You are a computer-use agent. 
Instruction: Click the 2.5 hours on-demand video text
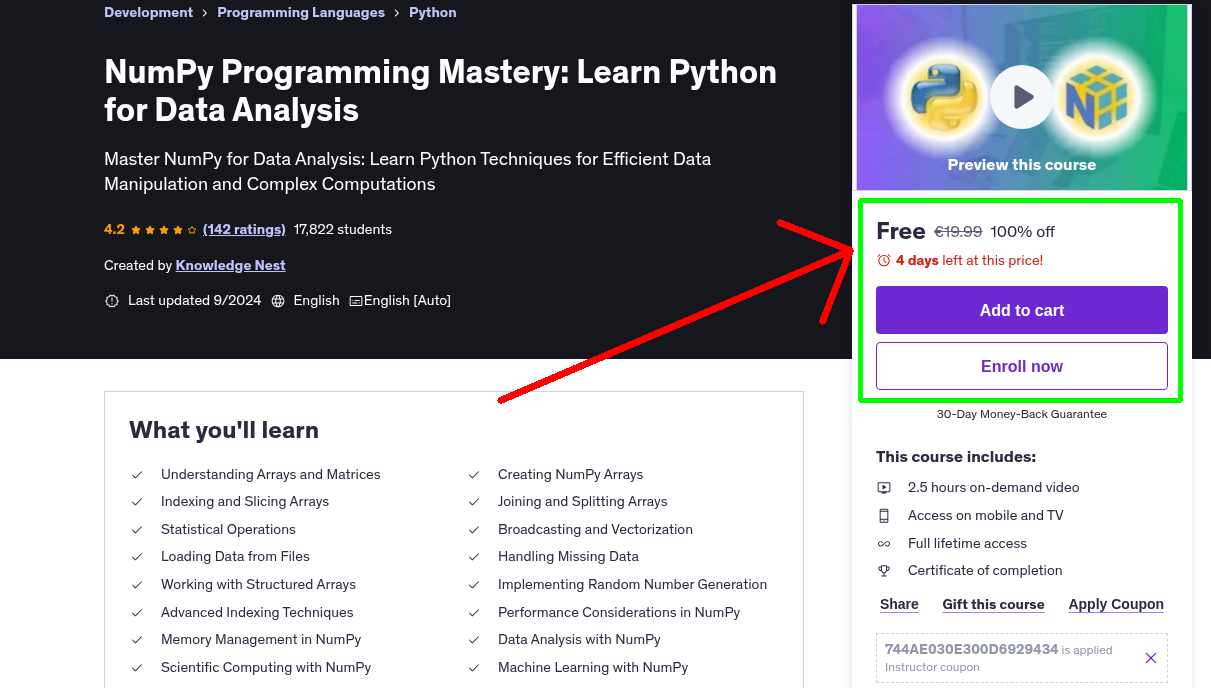[994, 488]
